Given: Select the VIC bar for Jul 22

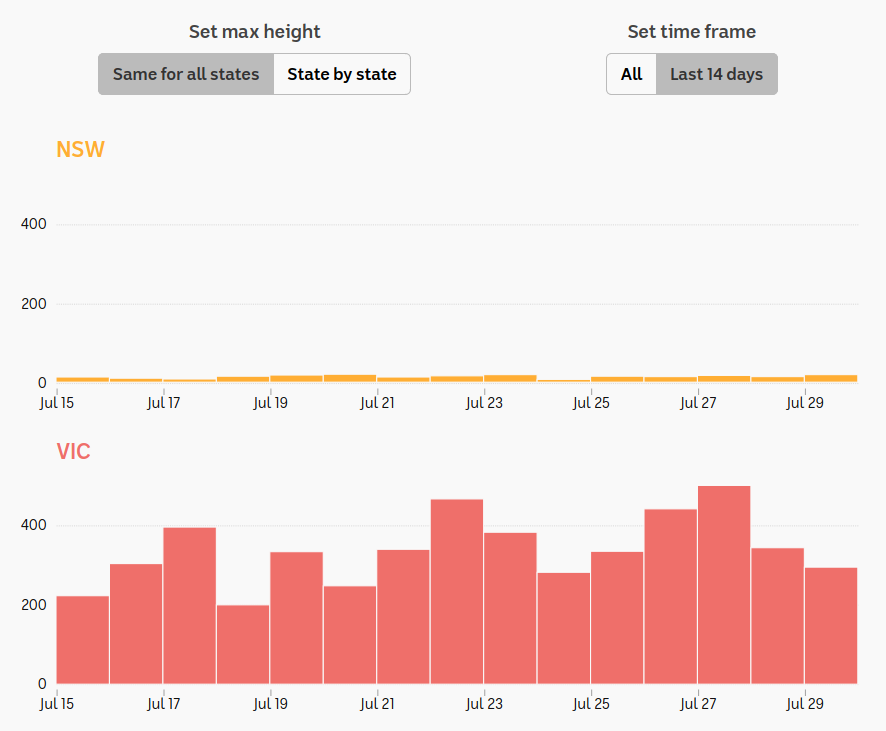Looking at the screenshot, I should (457, 591).
